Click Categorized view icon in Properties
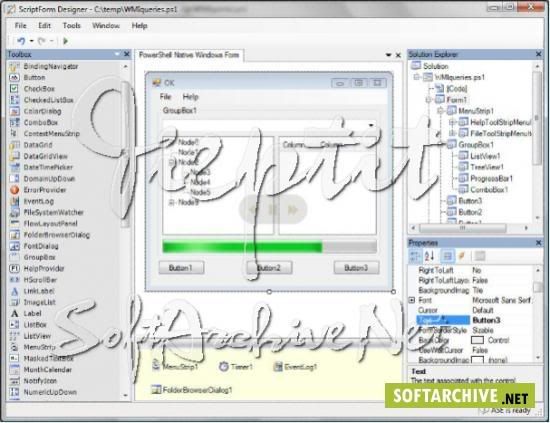The image size is (550, 423). [x=415, y=256]
